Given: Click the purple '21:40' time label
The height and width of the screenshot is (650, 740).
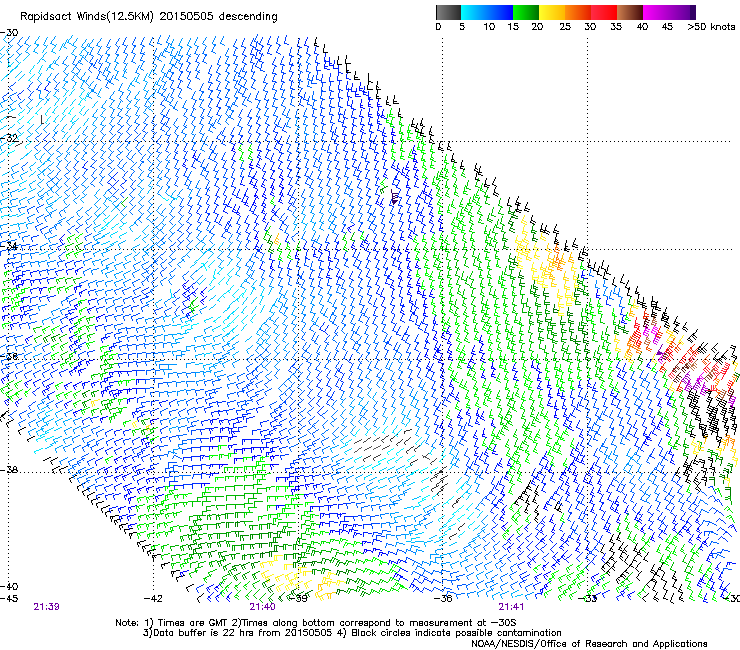Looking at the screenshot, I should (x=262, y=607).
